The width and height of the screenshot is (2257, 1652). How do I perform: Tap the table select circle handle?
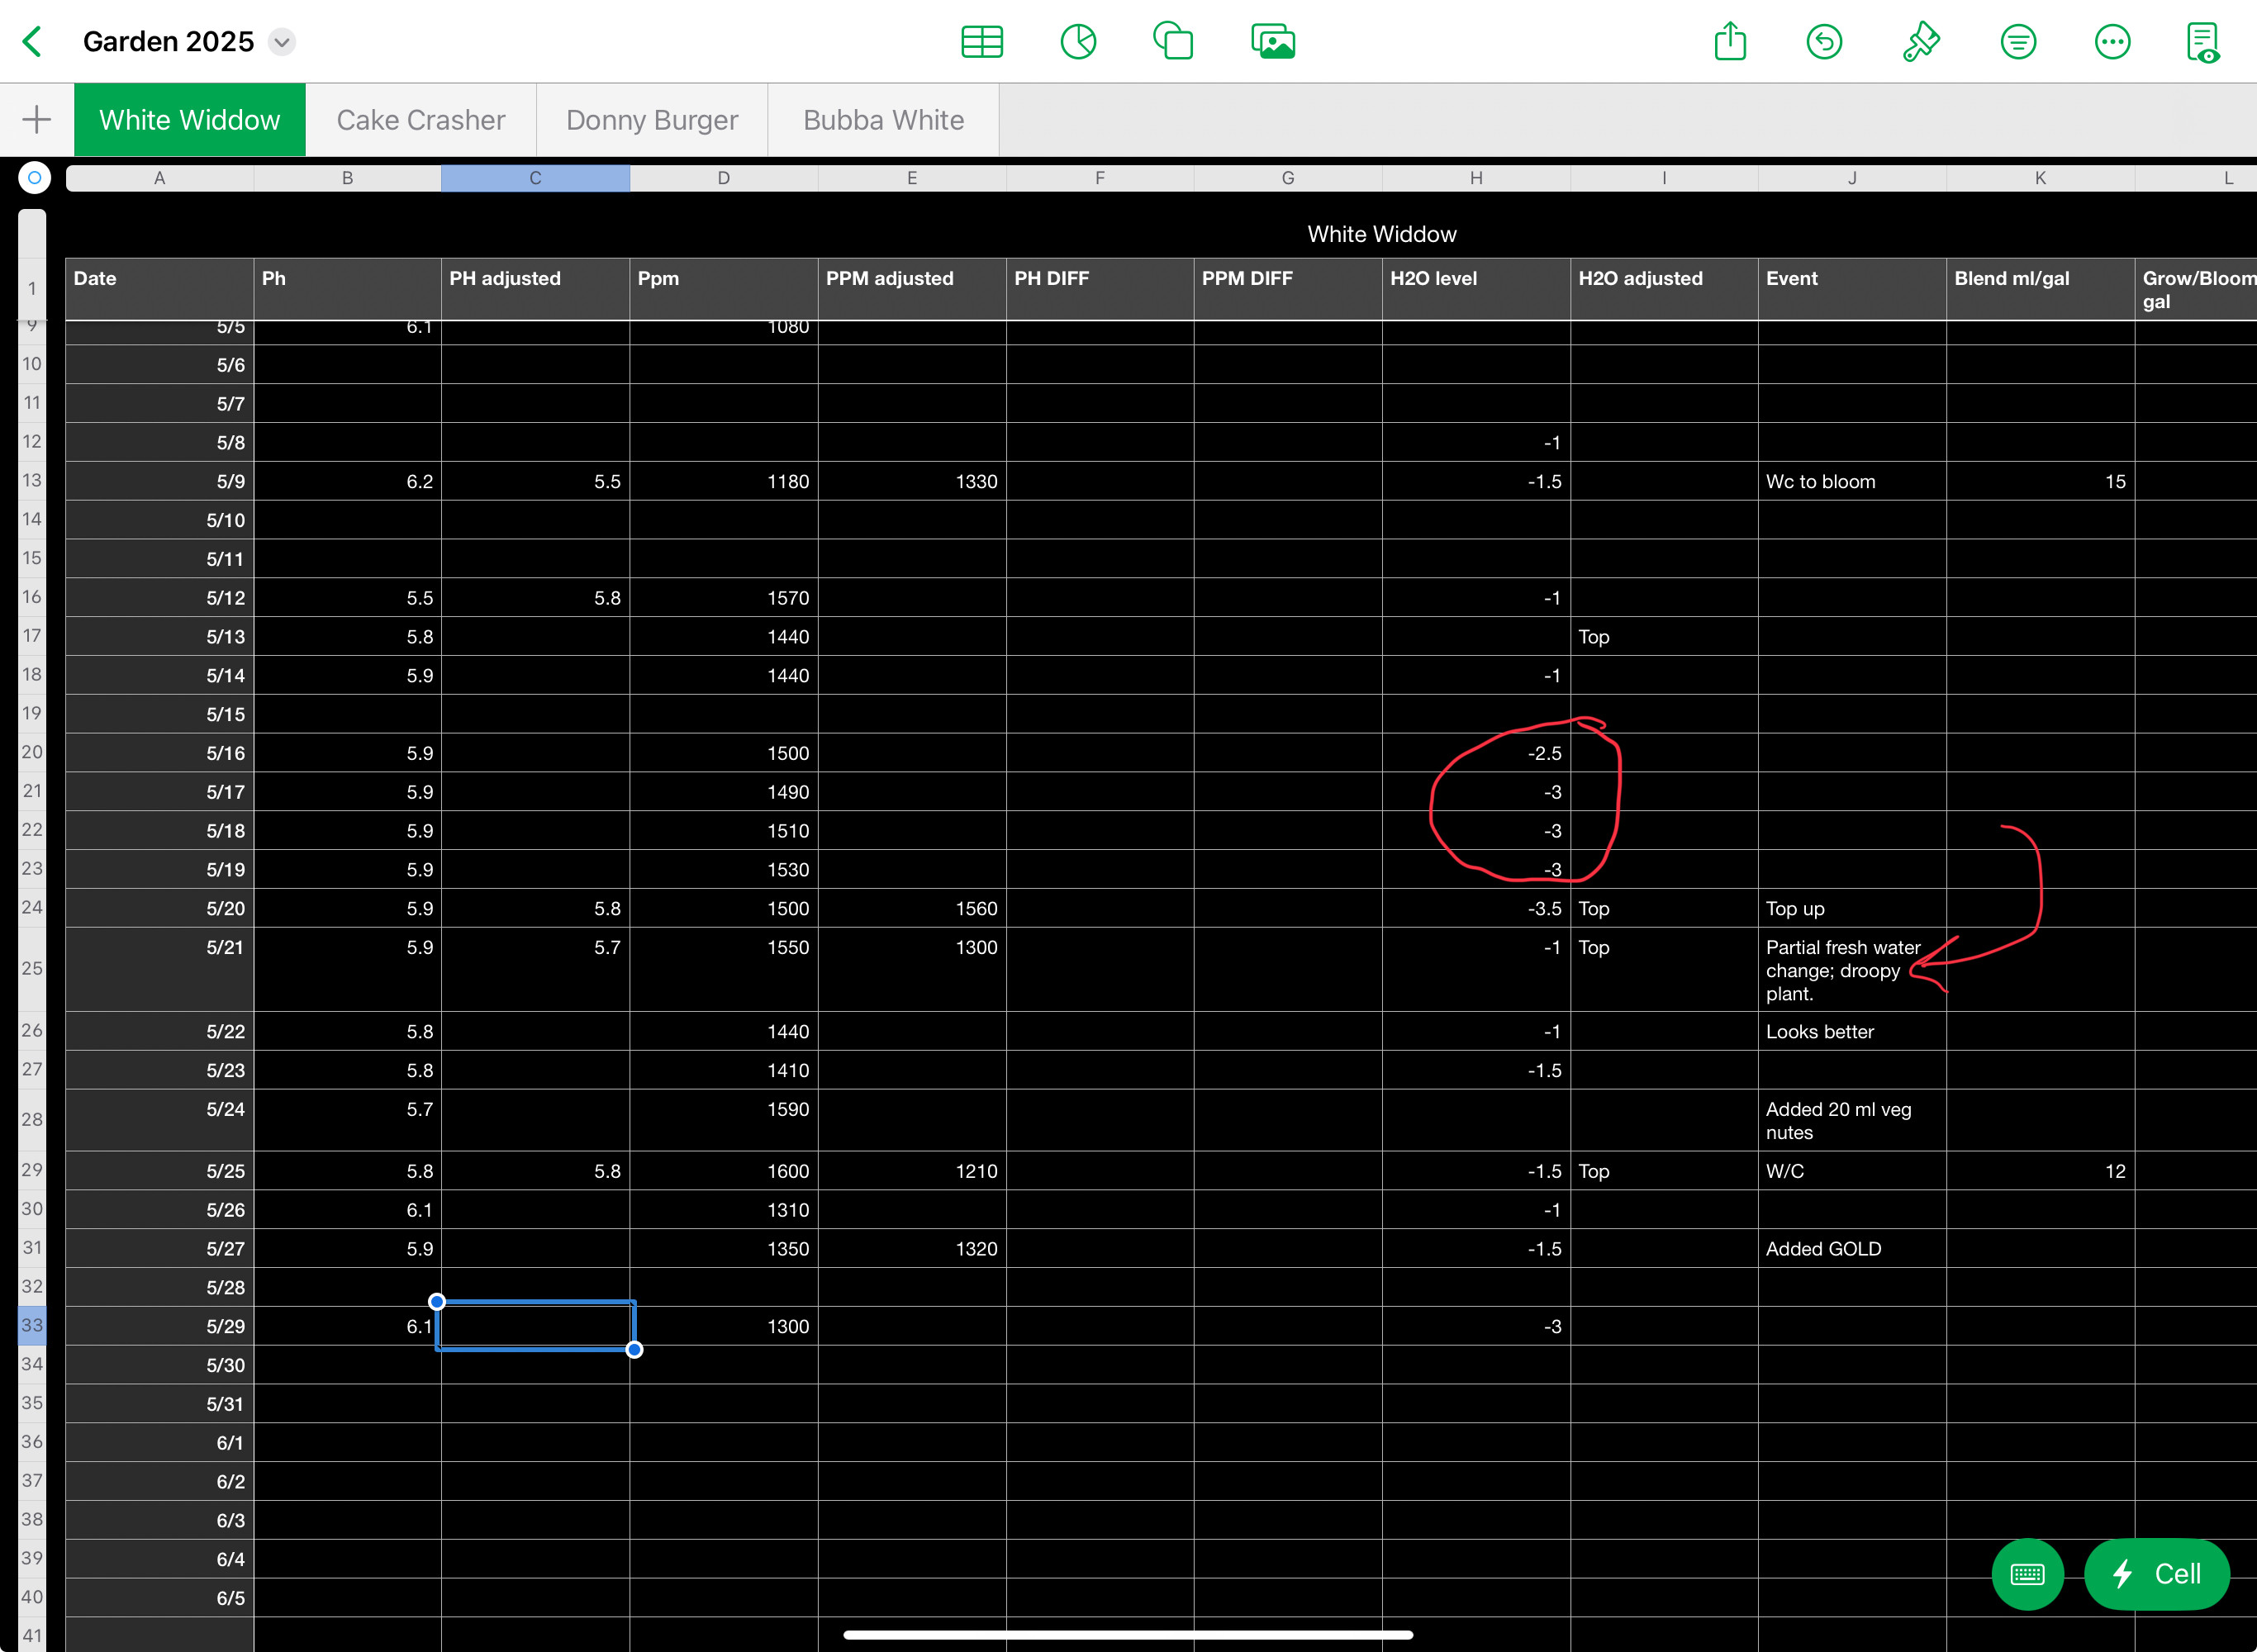[x=34, y=178]
